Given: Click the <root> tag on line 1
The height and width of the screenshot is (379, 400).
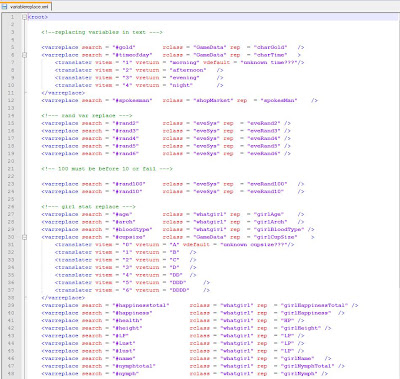Looking at the screenshot, I should click(x=38, y=17).
